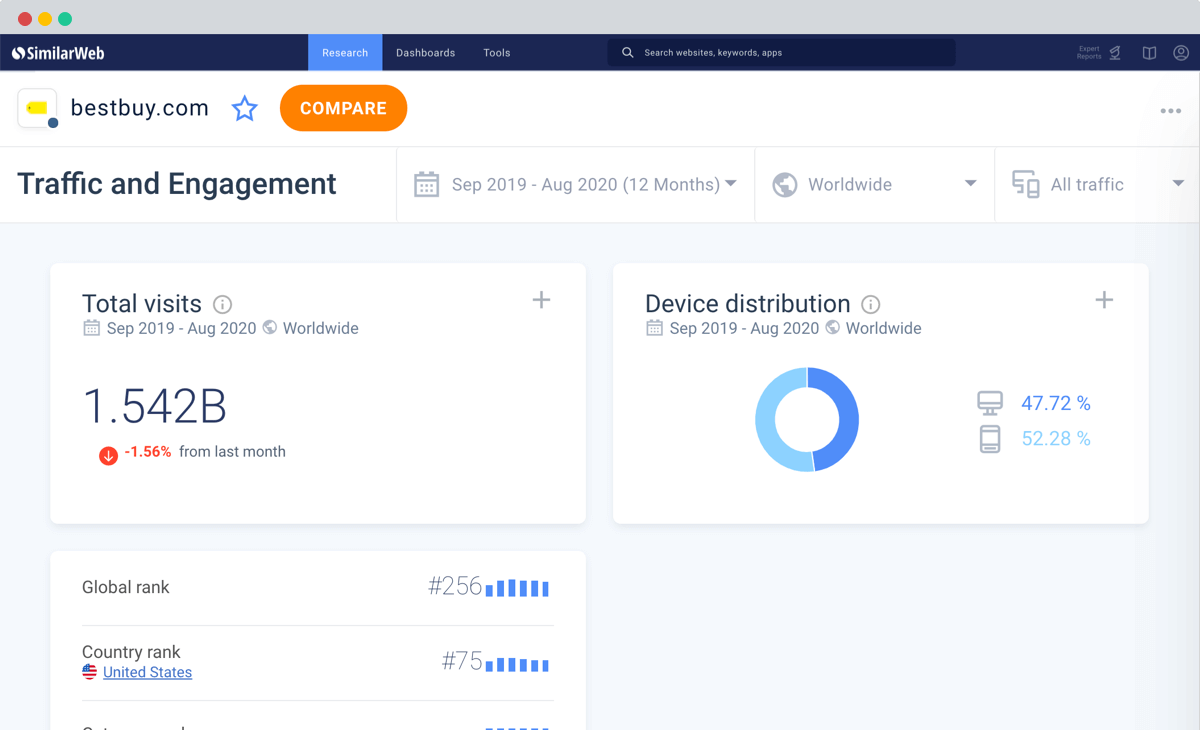Click the -1.56% change value
The image size is (1200, 730).
[x=148, y=452]
